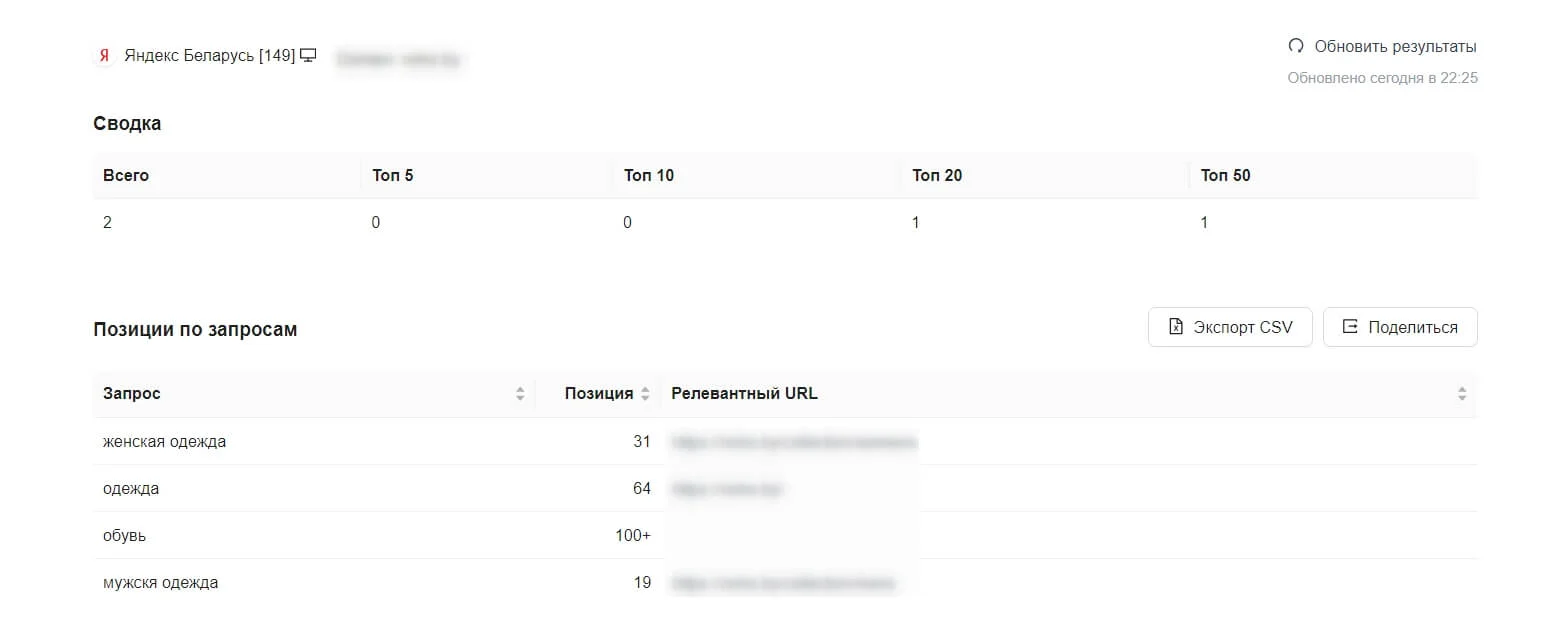This screenshot has width=1551, height=620.
Task: Click the Экспорт CSV button label
Action: pyautogui.click(x=1243, y=327)
